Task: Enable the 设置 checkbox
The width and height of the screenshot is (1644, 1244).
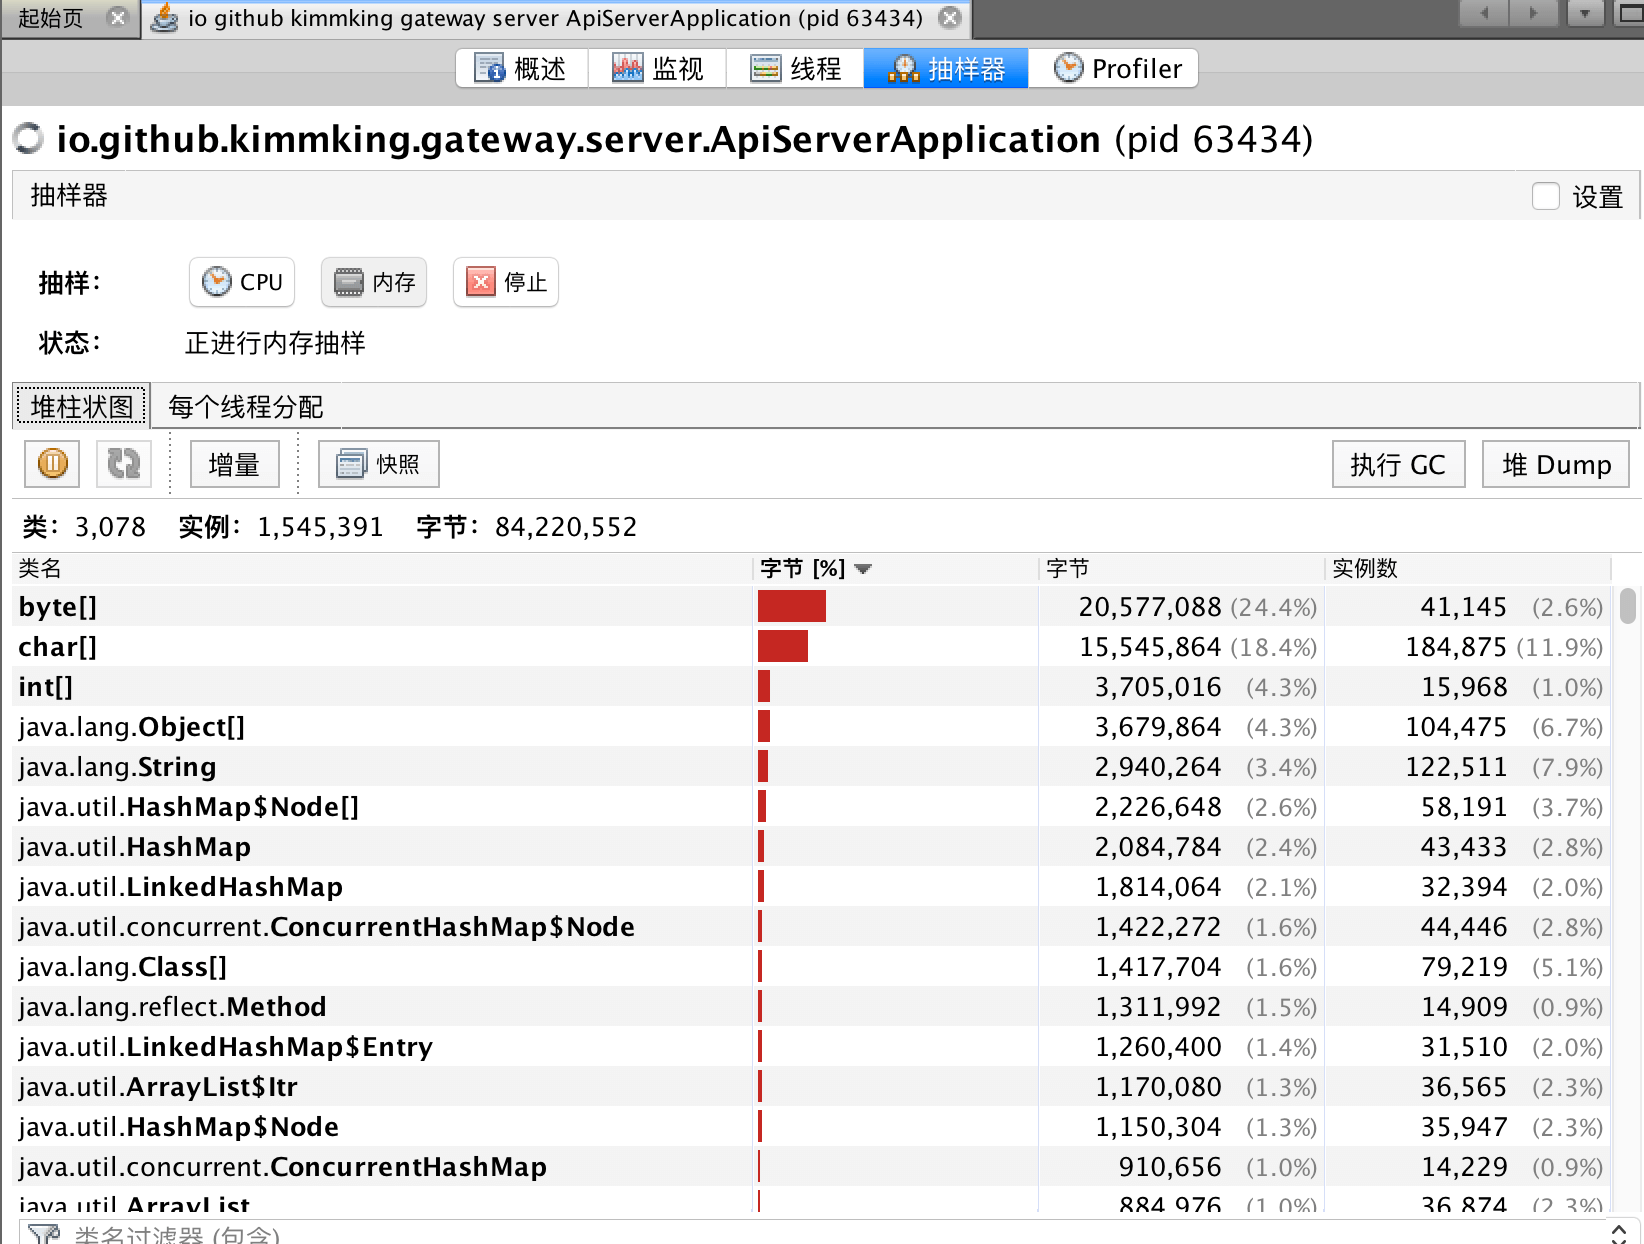Action: pos(1546,196)
